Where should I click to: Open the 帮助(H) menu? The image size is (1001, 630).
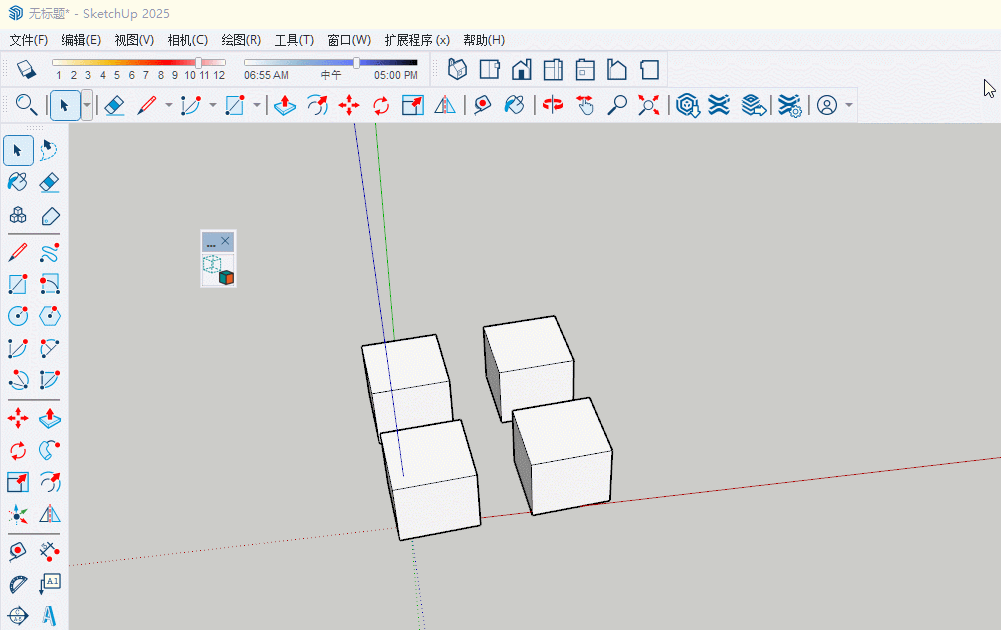click(x=483, y=40)
